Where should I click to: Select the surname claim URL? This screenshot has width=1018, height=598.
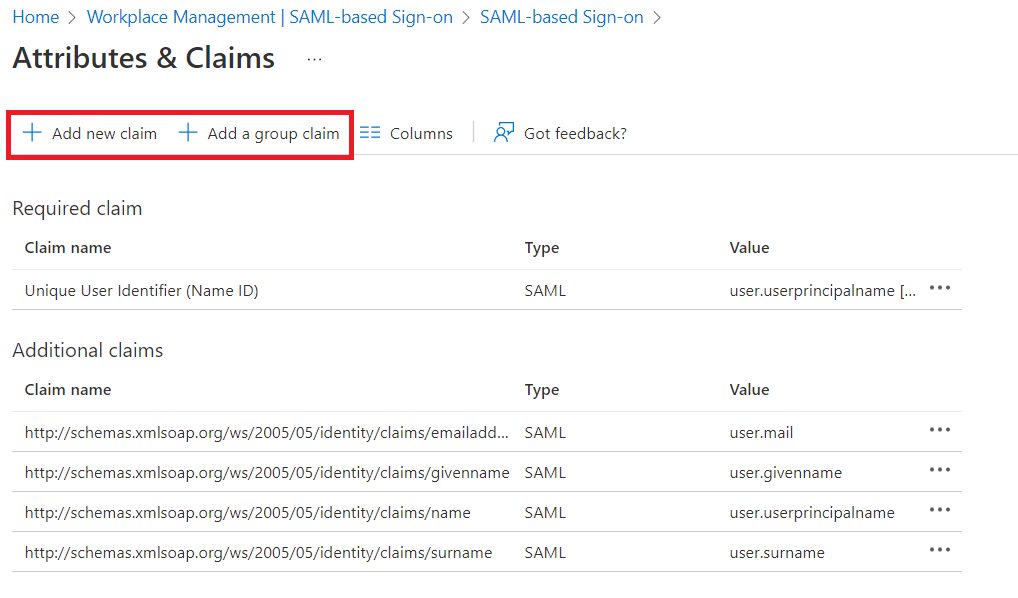(258, 553)
